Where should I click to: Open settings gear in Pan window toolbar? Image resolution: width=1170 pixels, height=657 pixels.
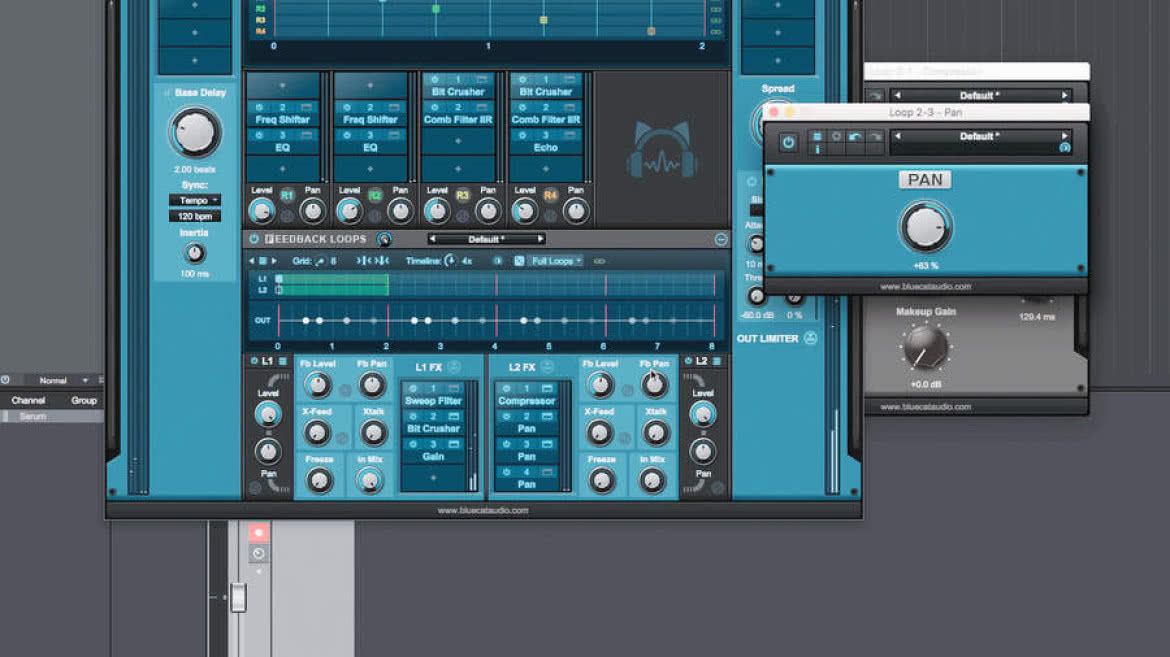coord(836,136)
